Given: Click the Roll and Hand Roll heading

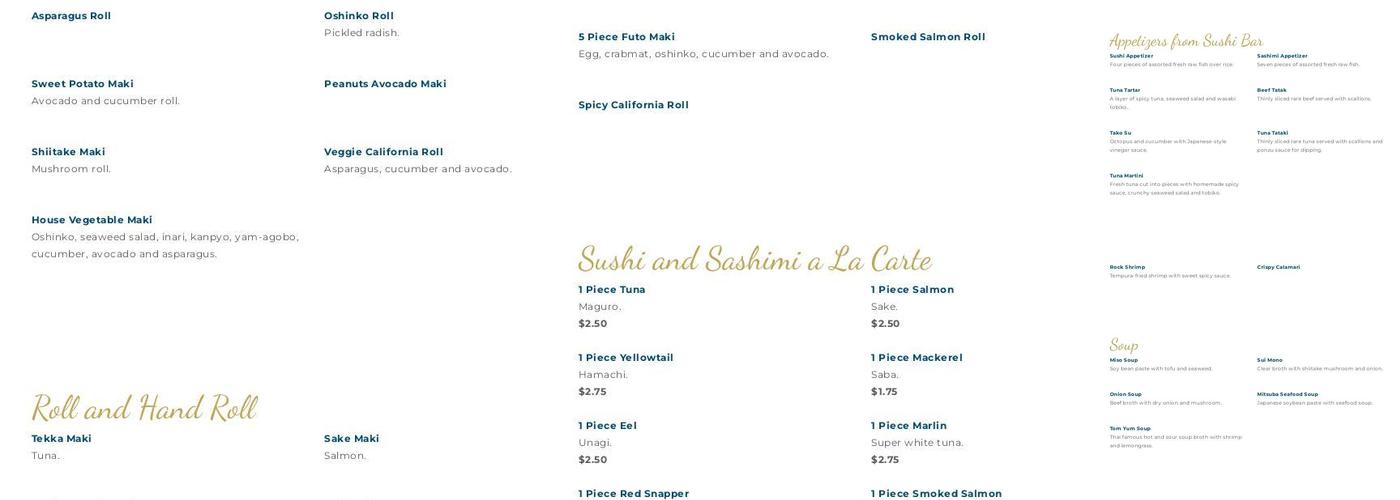Looking at the screenshot, I should tap(145, 408).
